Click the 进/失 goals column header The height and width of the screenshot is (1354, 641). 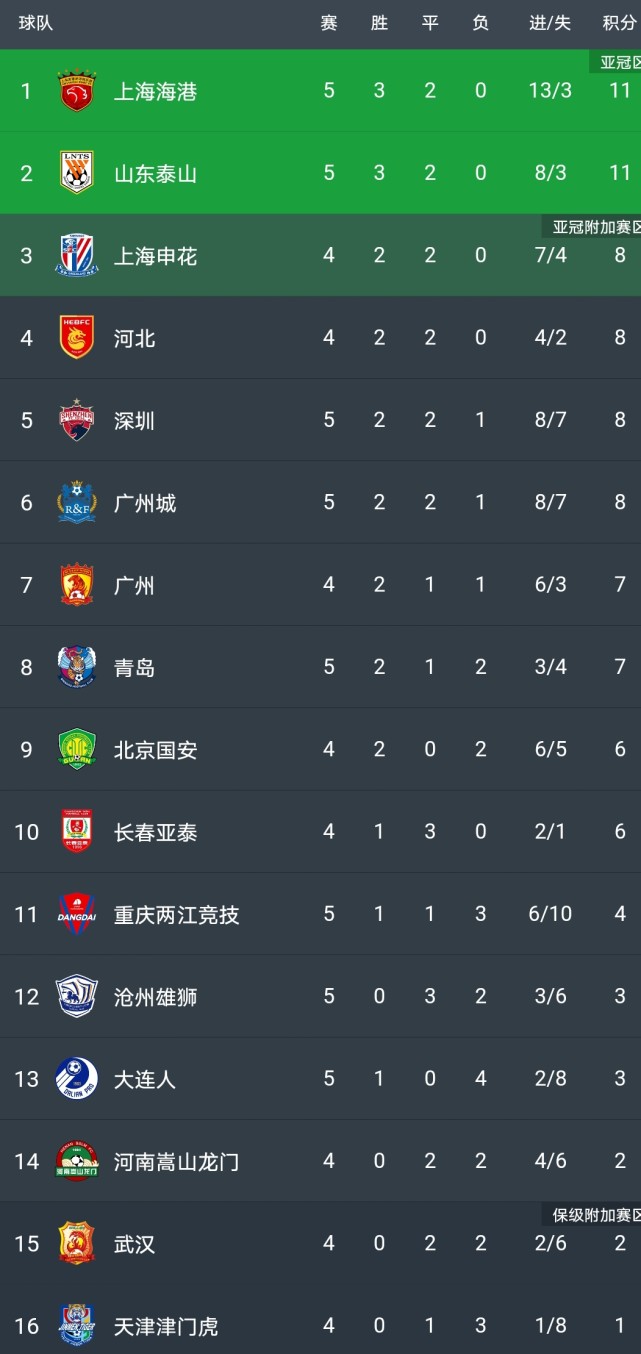click(550, 23)
